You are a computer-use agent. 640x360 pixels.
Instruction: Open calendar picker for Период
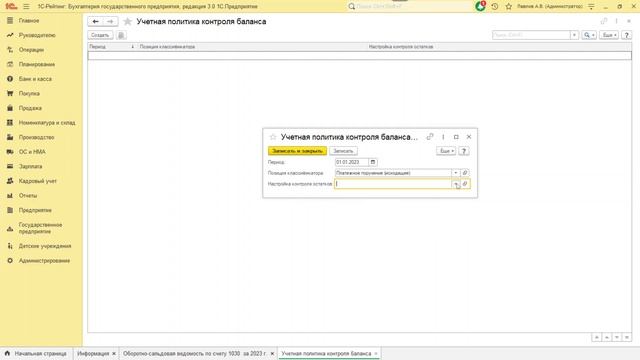tap(373, 162)
